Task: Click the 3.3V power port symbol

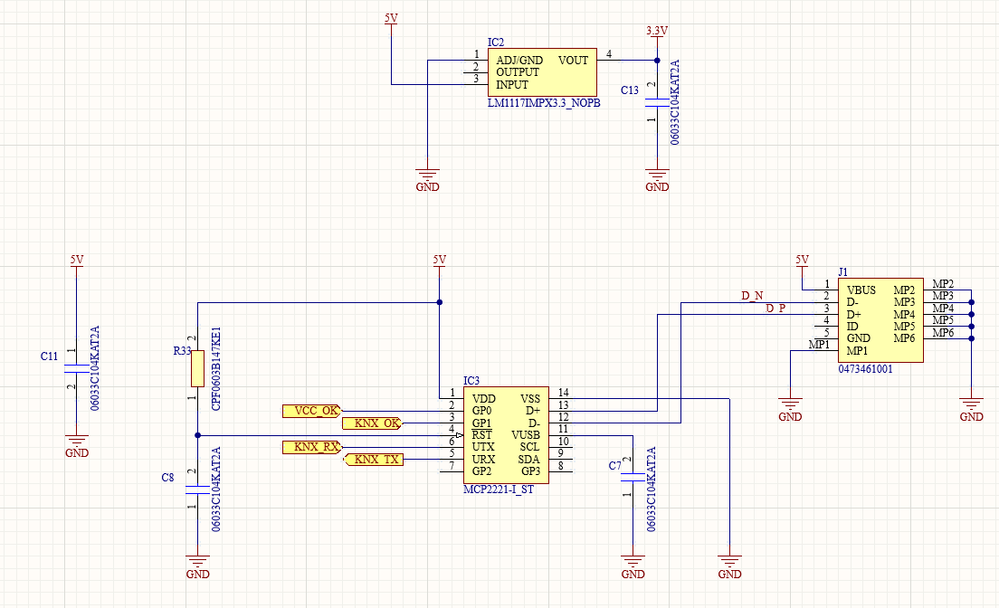Action: [657, 34]
